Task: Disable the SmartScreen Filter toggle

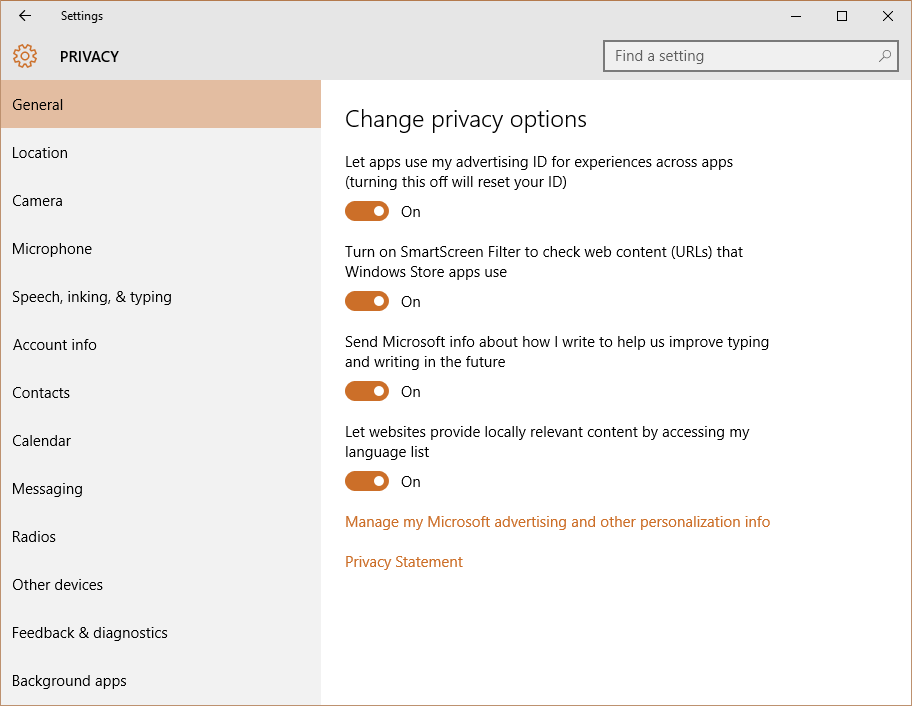Action: pyautogui.click(x=367, y=301)
